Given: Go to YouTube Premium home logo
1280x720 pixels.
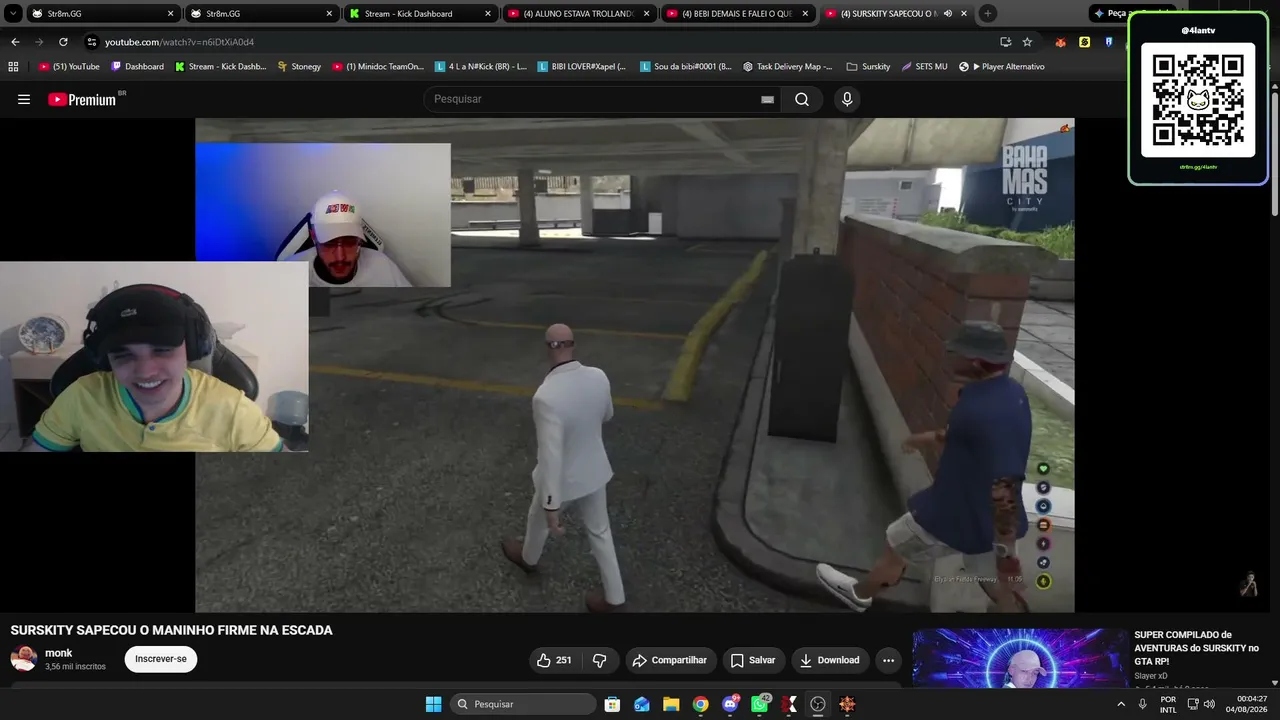Looking at the screenshot, I should pos(84,99).
